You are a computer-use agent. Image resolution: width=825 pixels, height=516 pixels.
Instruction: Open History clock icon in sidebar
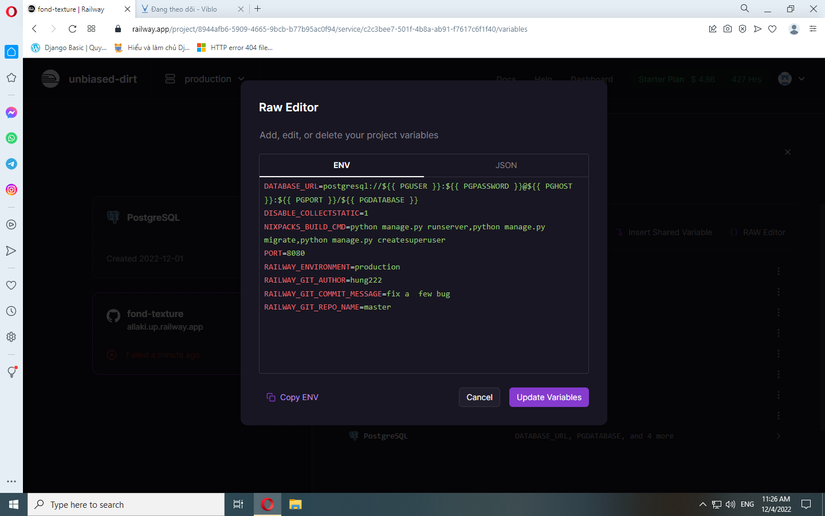coord(11,311)
